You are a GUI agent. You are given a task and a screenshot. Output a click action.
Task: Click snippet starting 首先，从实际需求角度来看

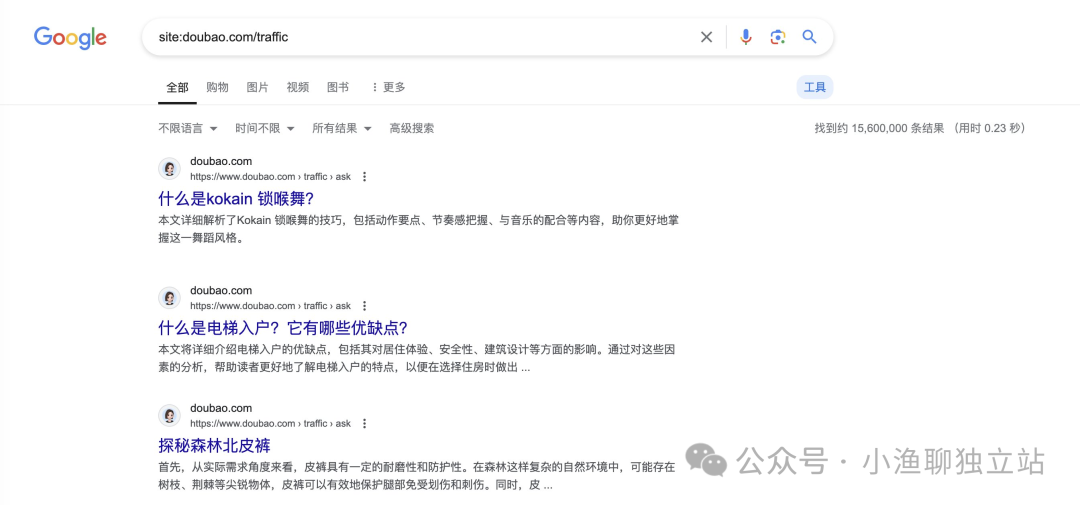pos(417,476)
